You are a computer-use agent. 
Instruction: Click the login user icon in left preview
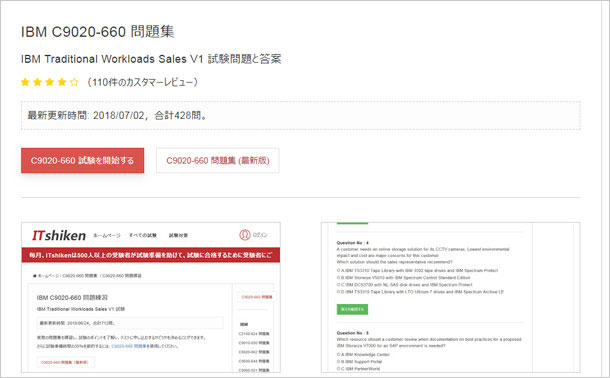point(245,235)
